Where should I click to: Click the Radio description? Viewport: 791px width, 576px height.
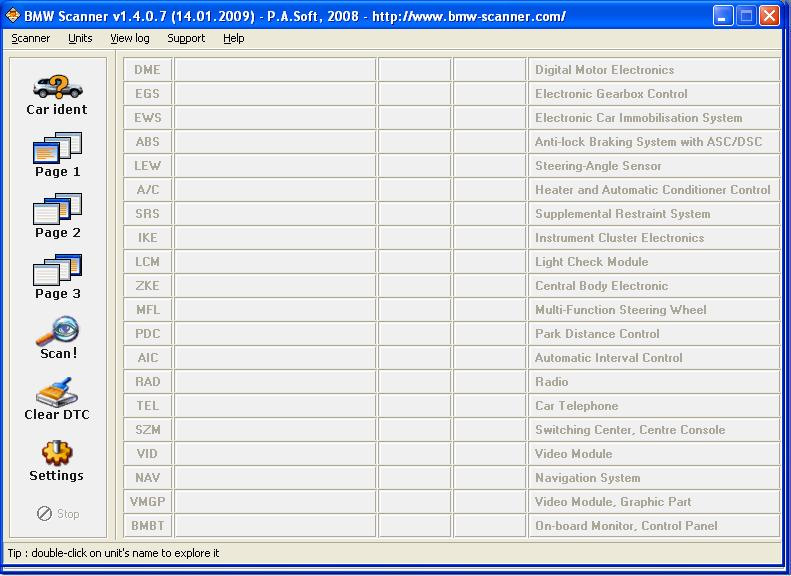pos(551,382)
